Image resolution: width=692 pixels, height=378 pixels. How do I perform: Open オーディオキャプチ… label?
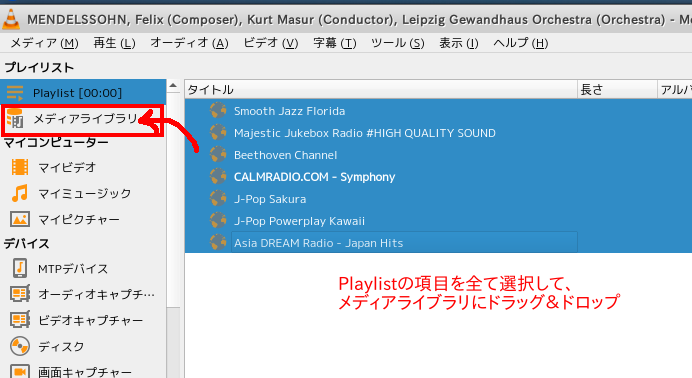pyautogui.click(x=97, y=294)
